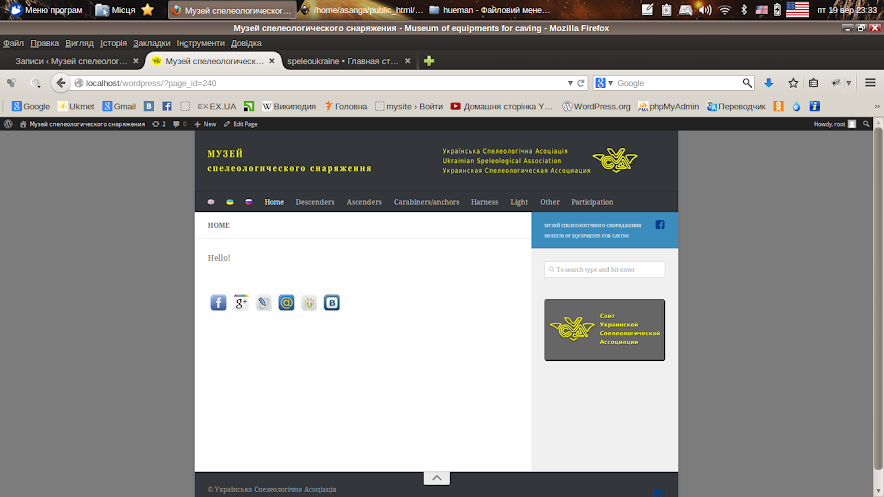
Task: Open the hueman file manager taskbar item
Action: pos(489,10)
